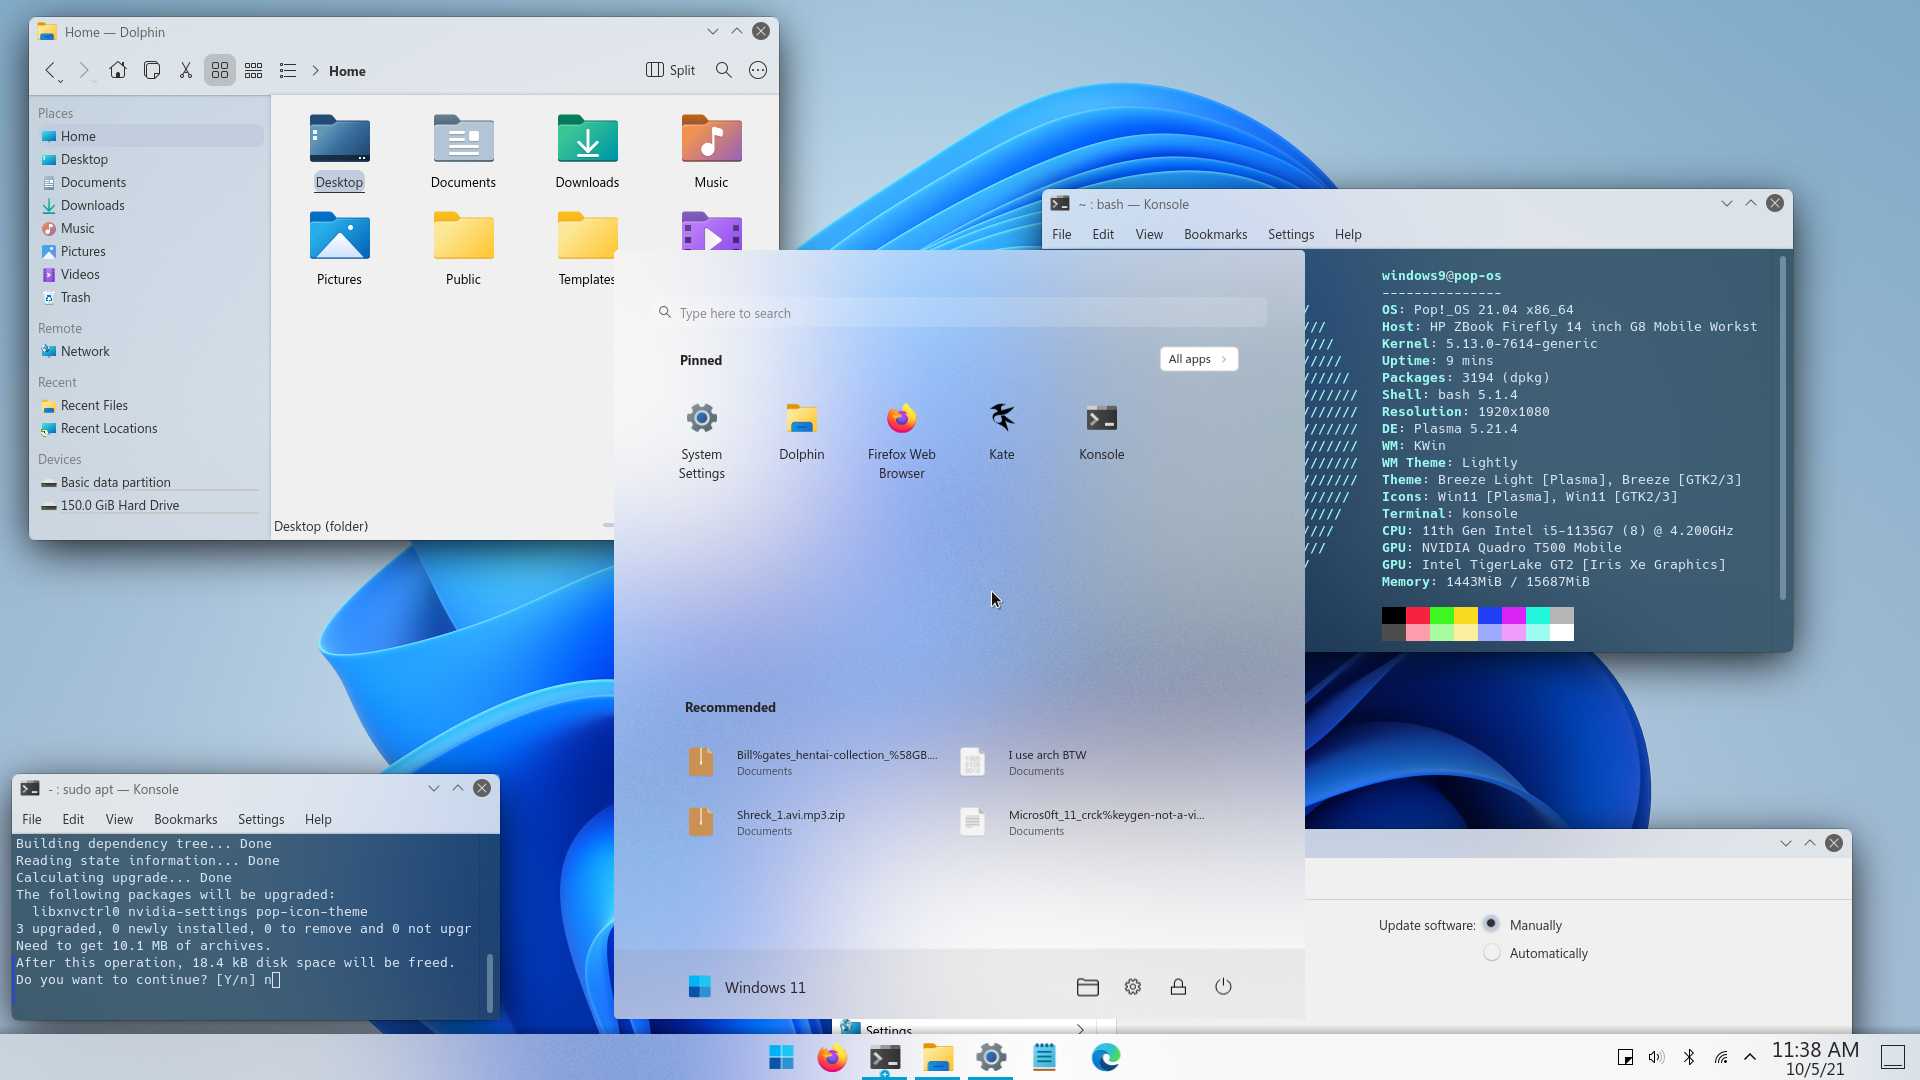This screenshot has width=1920, height=1080.
Task: Click the bash Konsole vertical scrollbar
Action: (1782, 428)
